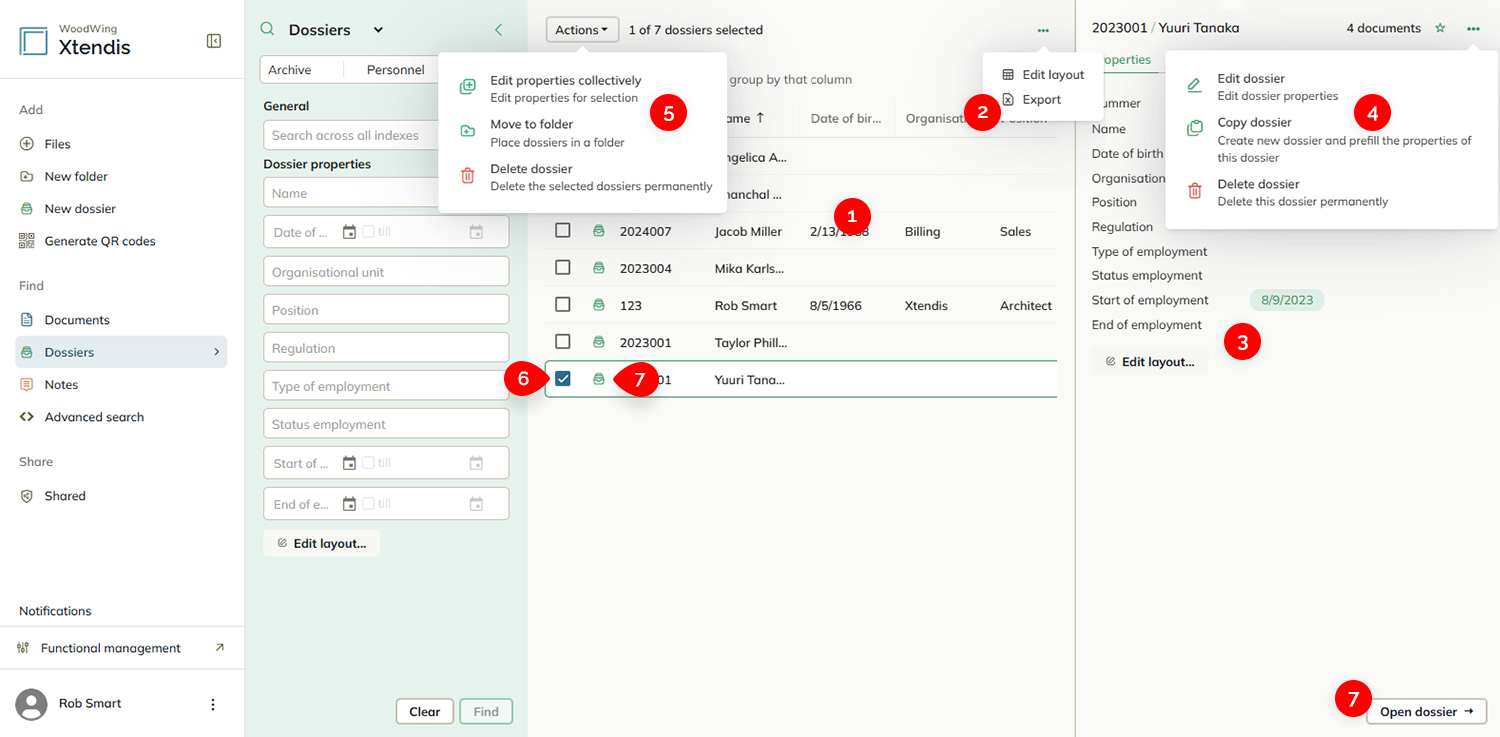
Task: Click Rob Smart's profile avatar
Action: [32, 704]
